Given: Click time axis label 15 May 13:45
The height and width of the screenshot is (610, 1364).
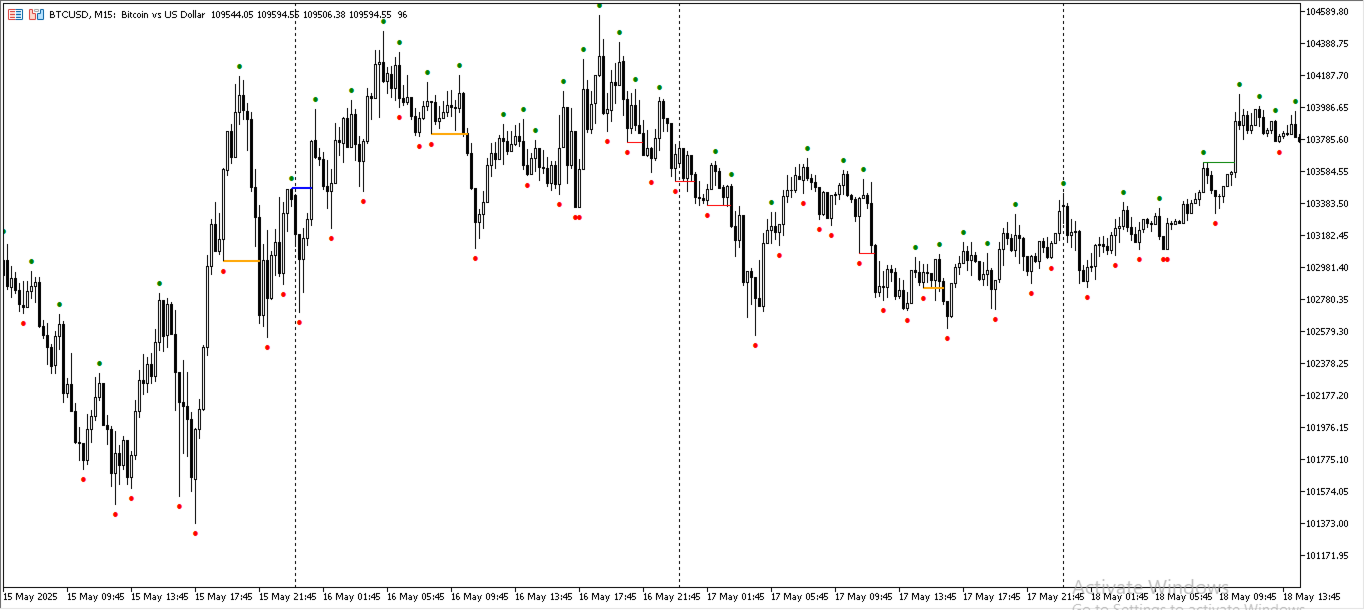Looking at the screenshot, I should coord(160,597).
